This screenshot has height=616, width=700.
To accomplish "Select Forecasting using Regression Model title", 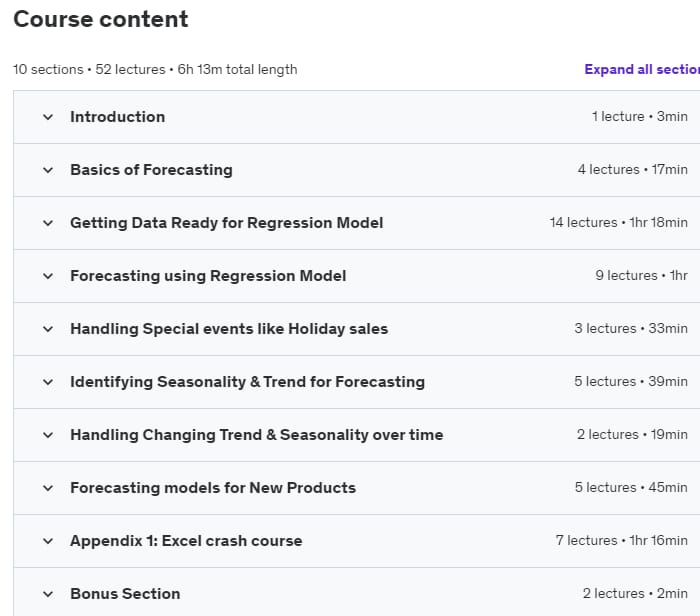I will [x=208, y=276].
